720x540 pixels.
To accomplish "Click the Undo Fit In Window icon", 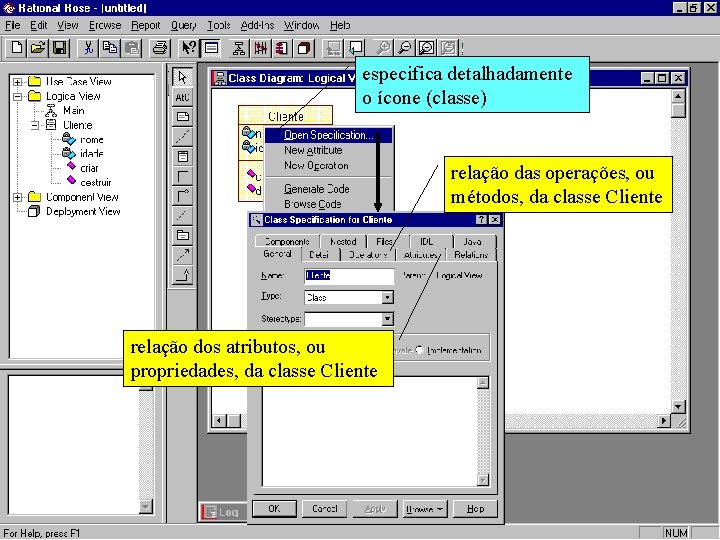I will tap(448, 48).
